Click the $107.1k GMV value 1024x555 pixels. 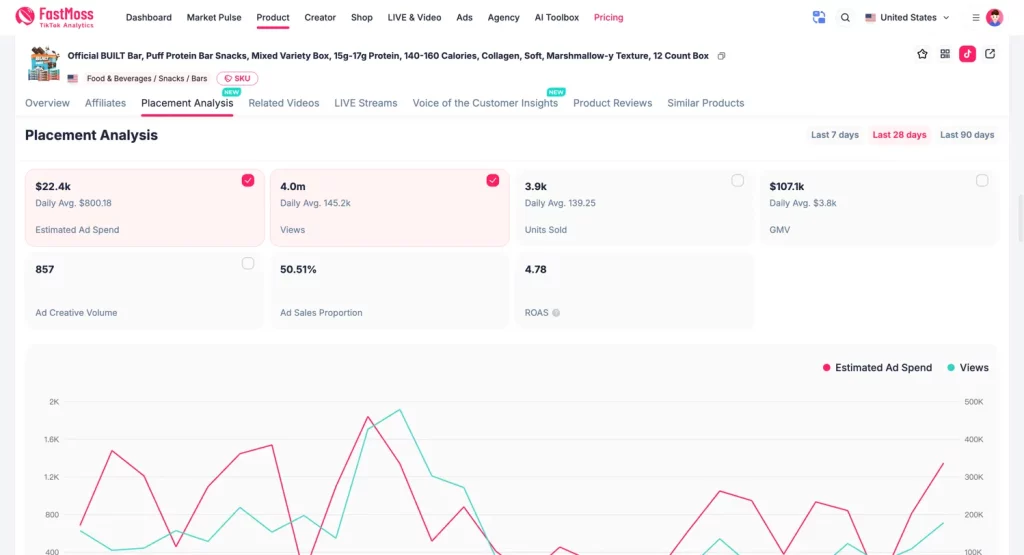pos(786,186)
